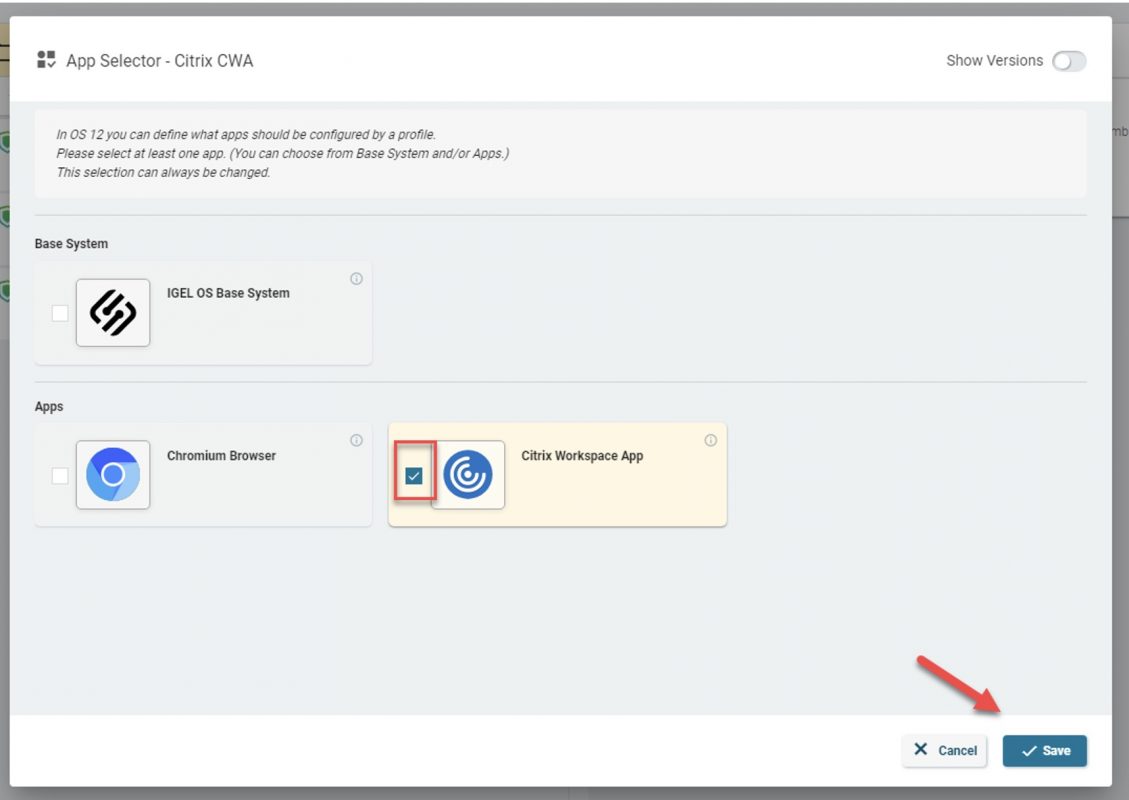Image resolution: width=1129 pixels, height=800 pixels.
Task: Cancel the App Selector dialog
Action: (944, 750)
